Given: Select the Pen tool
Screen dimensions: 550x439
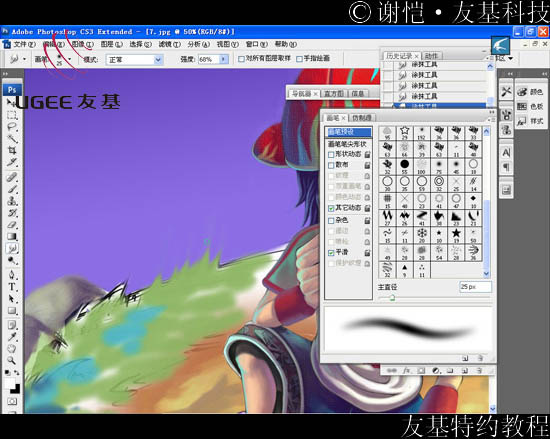Looking at the screenshot, I should (x=12, y=275).
